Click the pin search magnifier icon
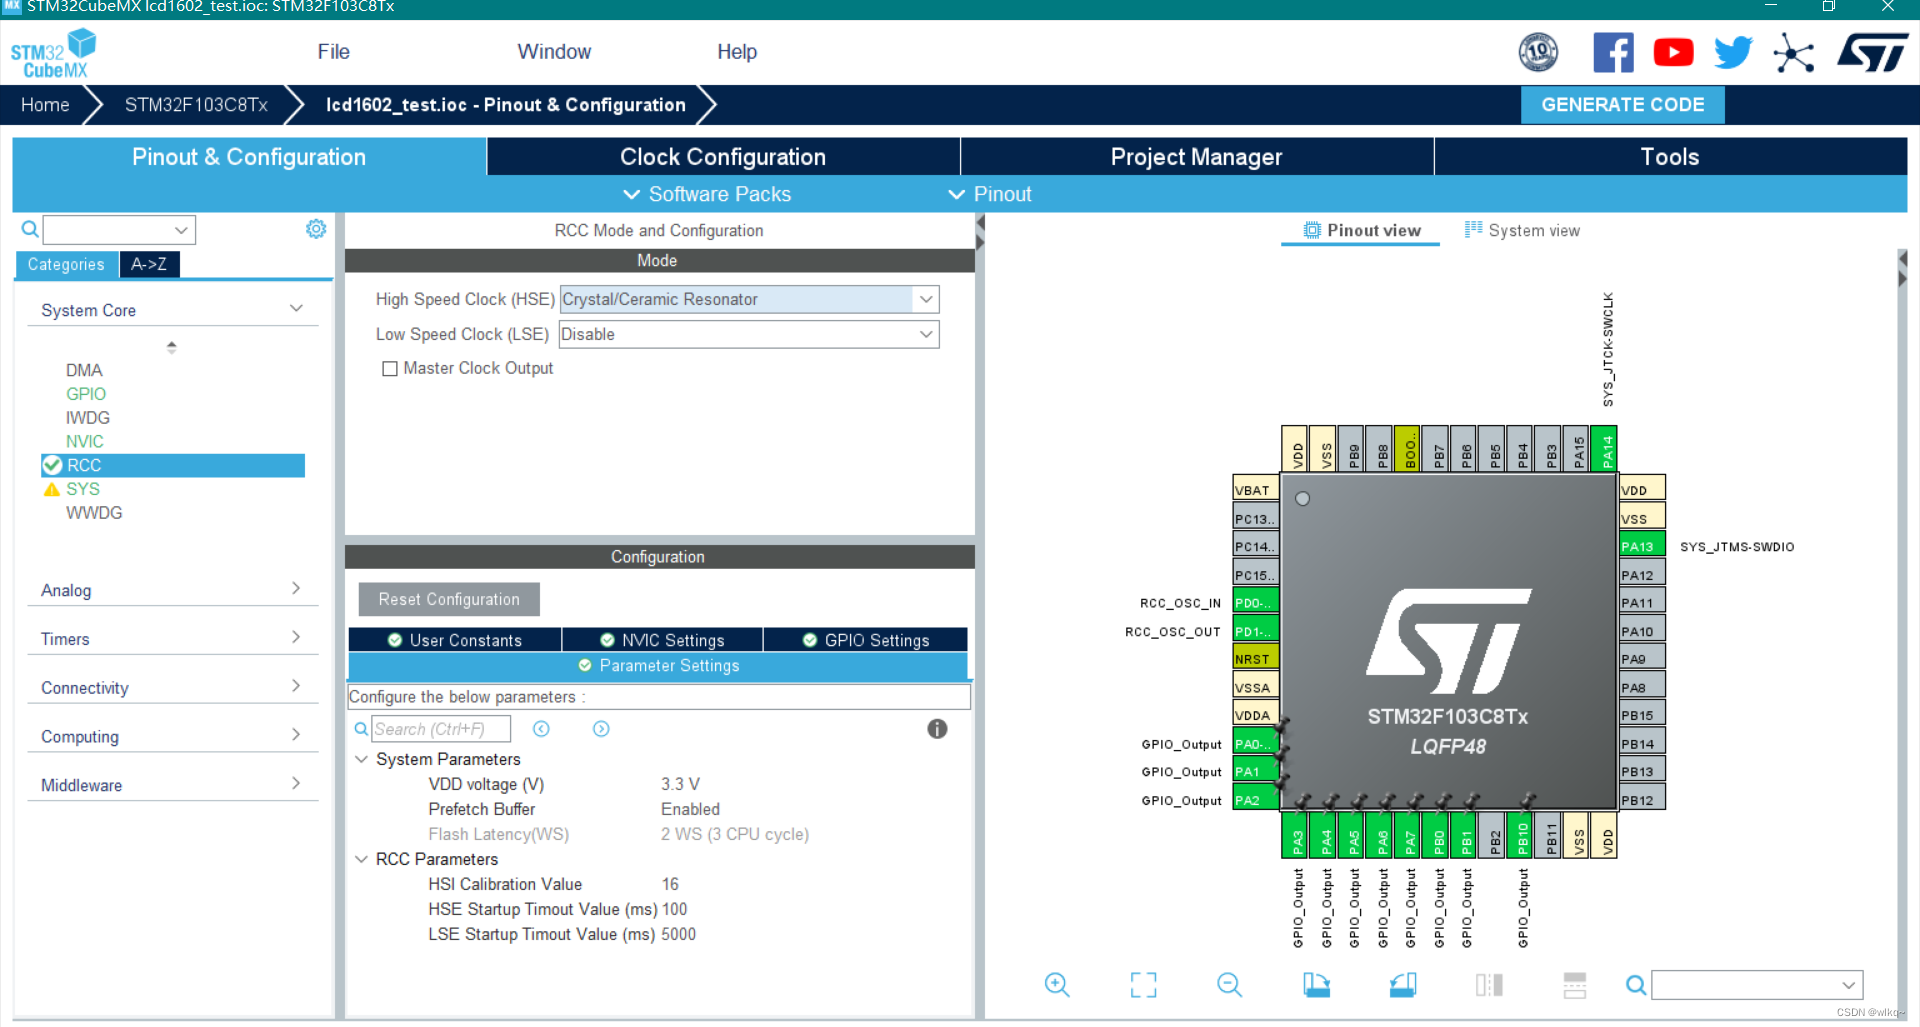Image resolution: width=1920 pixels, height=1027 pixels. click(1636, 985)
